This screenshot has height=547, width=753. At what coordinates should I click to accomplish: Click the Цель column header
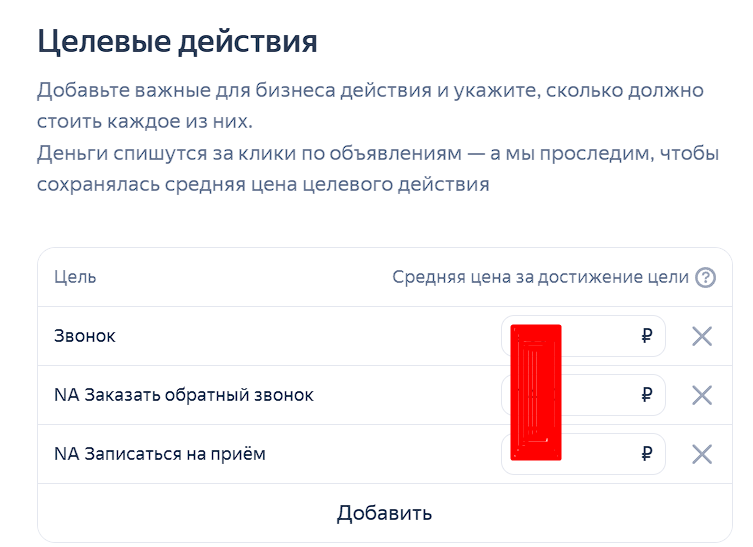[x=75, y=277]
